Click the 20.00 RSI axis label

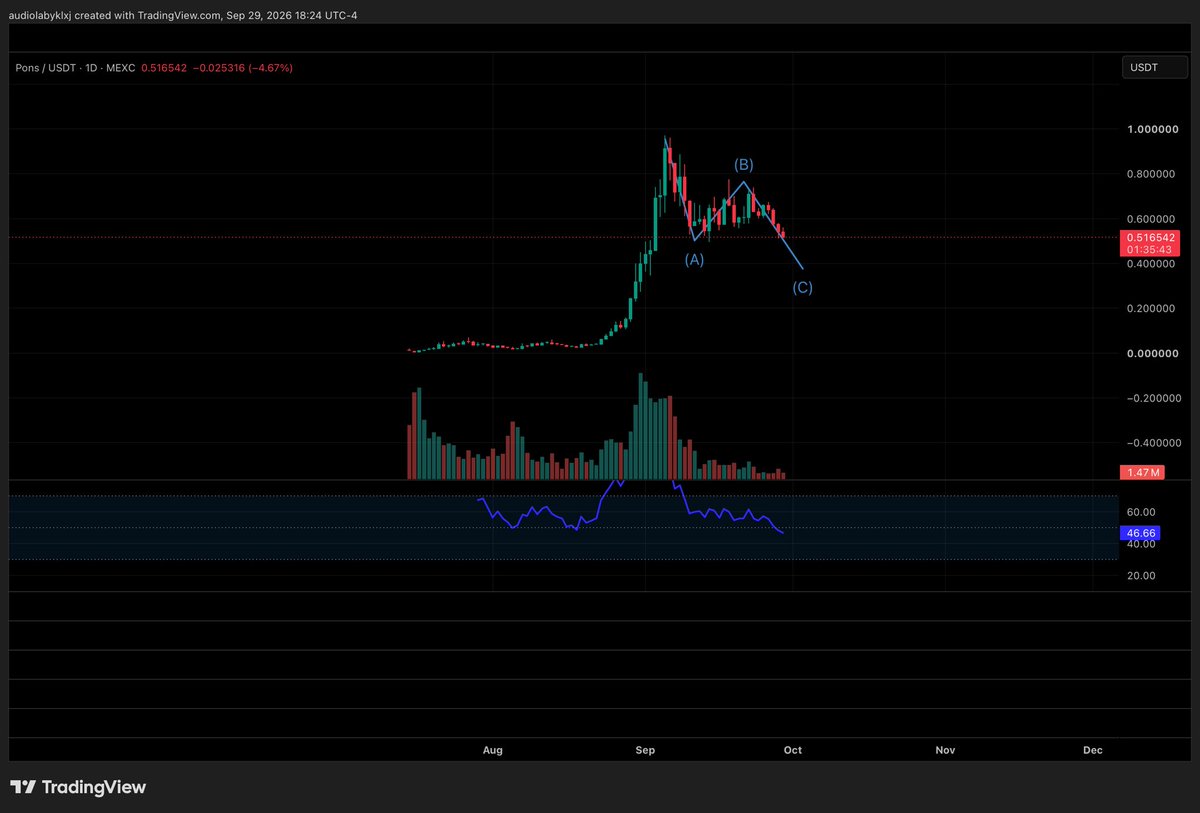tap(1141, 576)
